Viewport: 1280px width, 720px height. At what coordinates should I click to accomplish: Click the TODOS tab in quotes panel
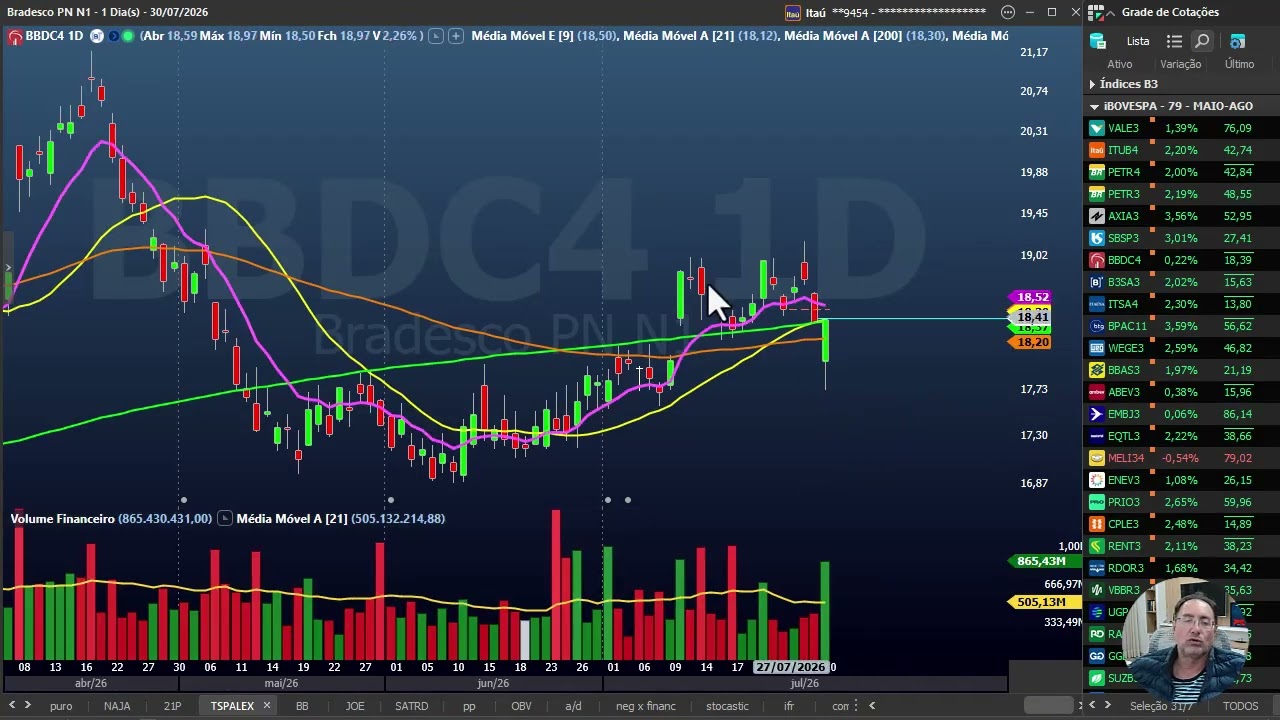click(x=1240, y=706)
